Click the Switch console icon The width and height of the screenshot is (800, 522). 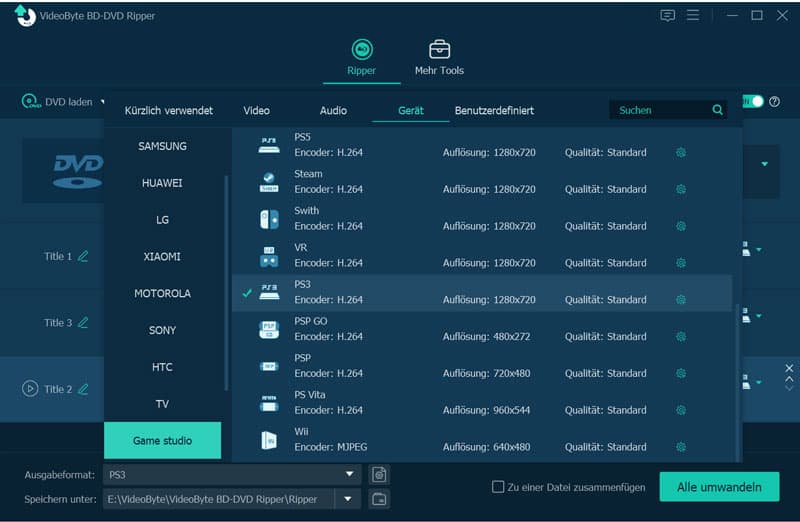pos(269,219)
